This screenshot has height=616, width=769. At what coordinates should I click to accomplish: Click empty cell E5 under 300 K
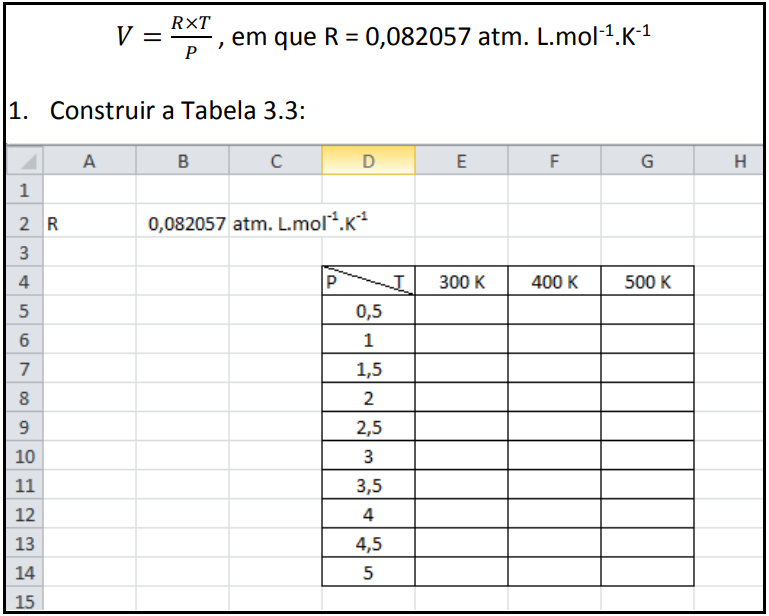coord(461,311)
